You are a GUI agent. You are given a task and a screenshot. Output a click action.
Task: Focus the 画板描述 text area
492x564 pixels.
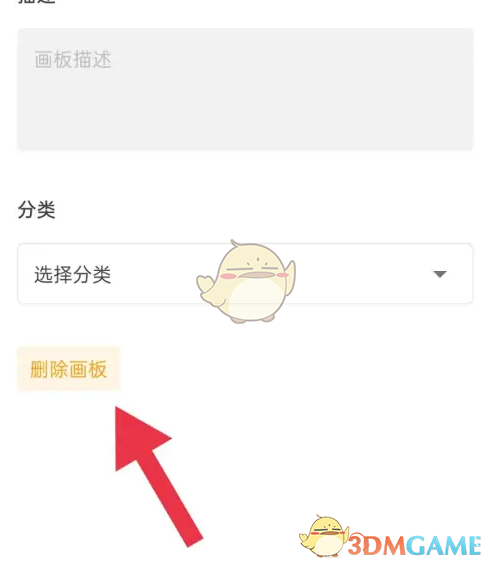[245, 89]
